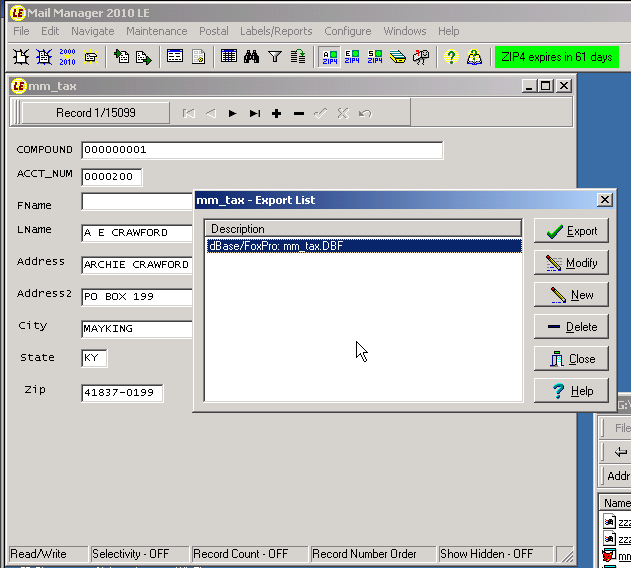
Task: Click the State field KY
Action: click(94, 358)
